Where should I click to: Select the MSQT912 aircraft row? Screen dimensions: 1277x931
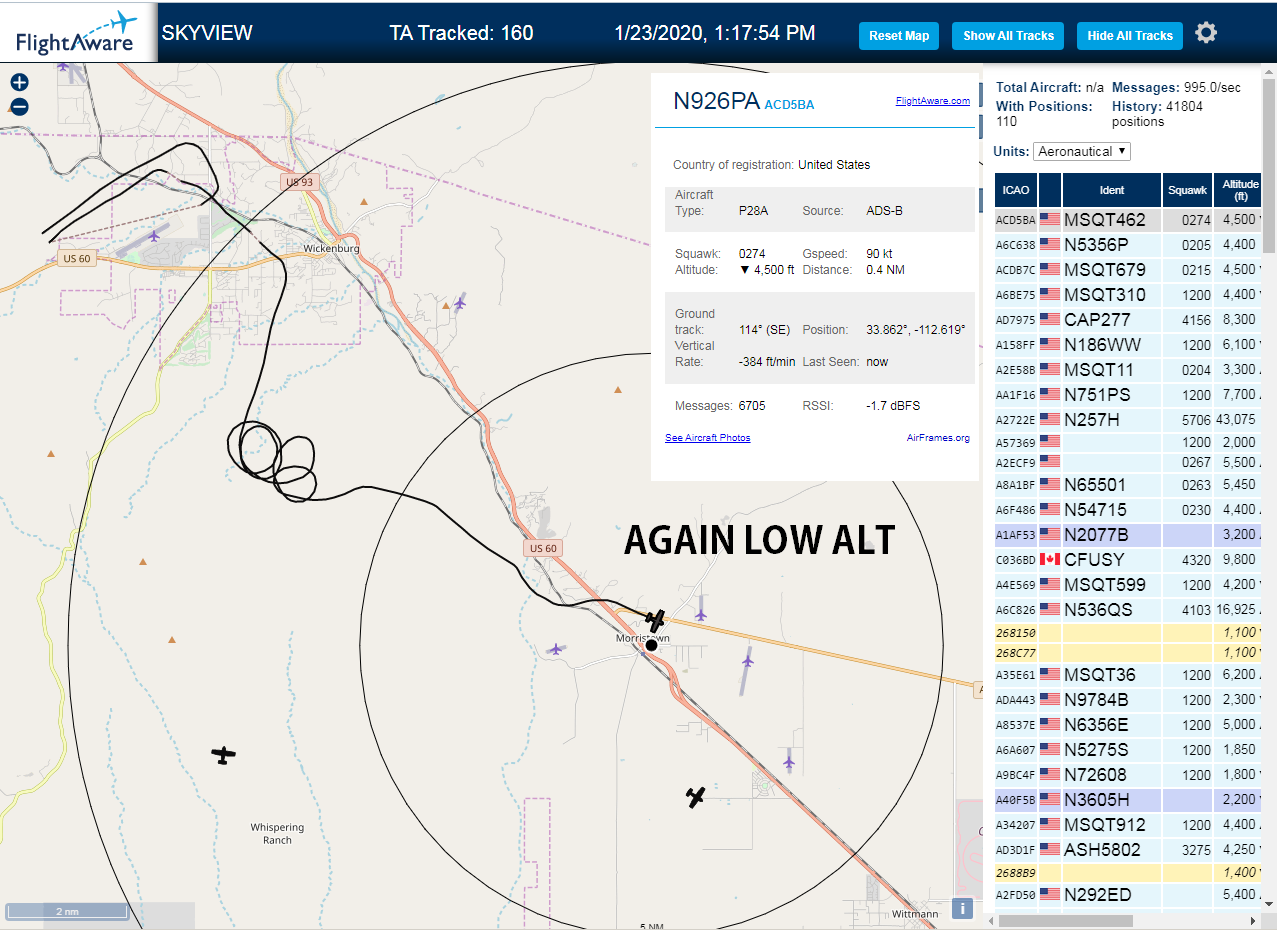coord(1128,825)
